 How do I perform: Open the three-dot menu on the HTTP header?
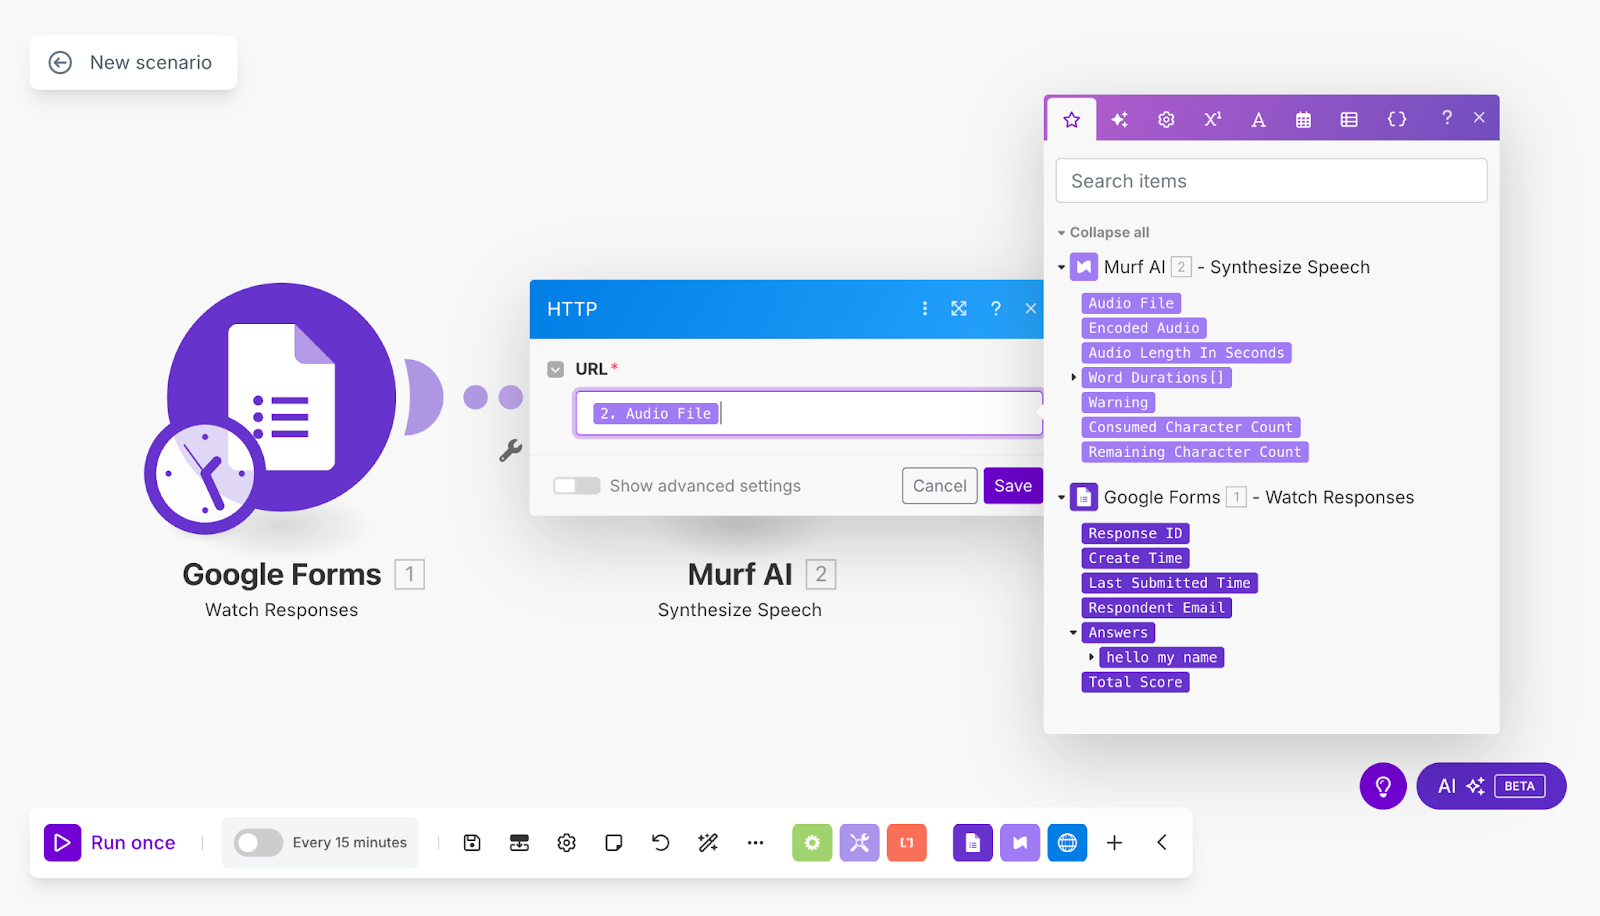[923, 309]
